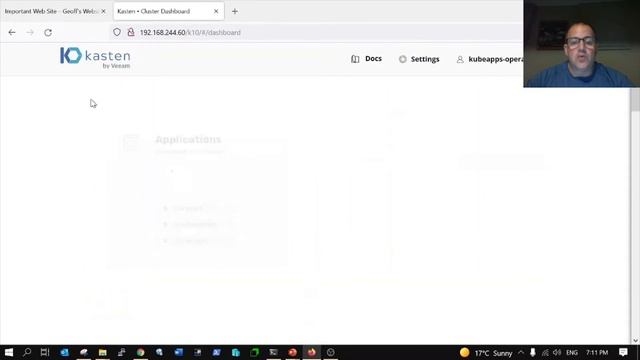Go back to the previous page
Viewport: 640px width, 360px height.
coord(12,32)
